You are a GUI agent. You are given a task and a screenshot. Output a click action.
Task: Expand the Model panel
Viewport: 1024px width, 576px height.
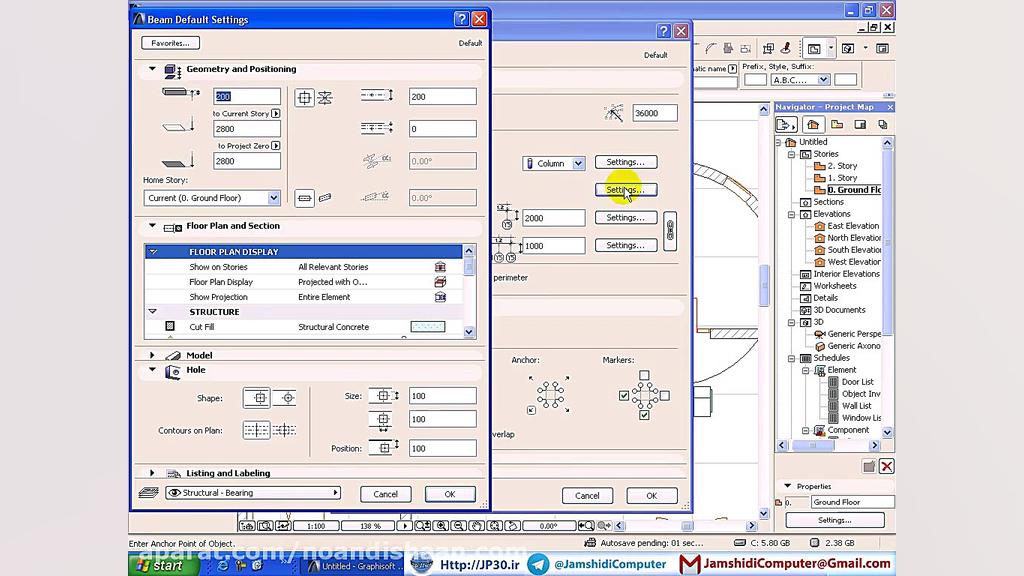(x=152, y=355)
